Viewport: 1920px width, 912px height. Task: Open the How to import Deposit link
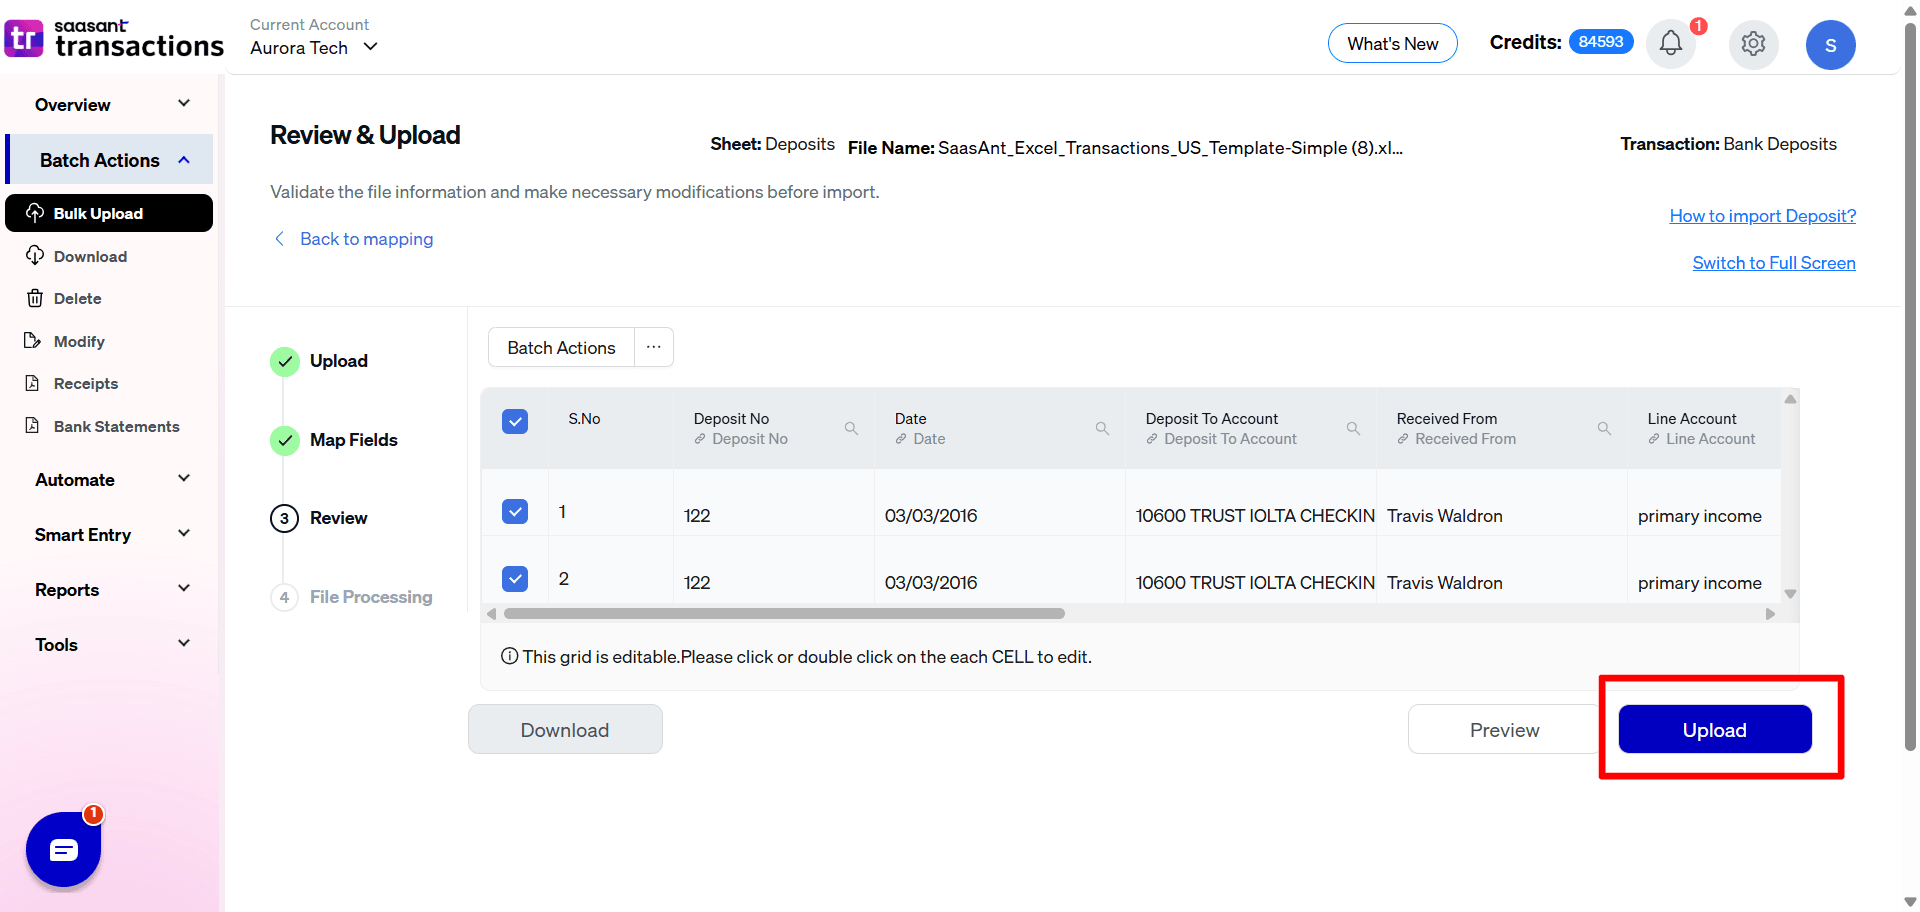pyautogui.click(x=1762, y=216)
